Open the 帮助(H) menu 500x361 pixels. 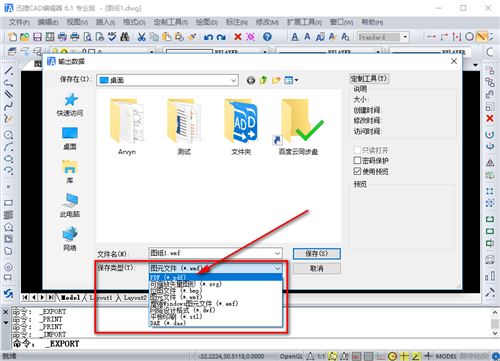pos(372,22)
